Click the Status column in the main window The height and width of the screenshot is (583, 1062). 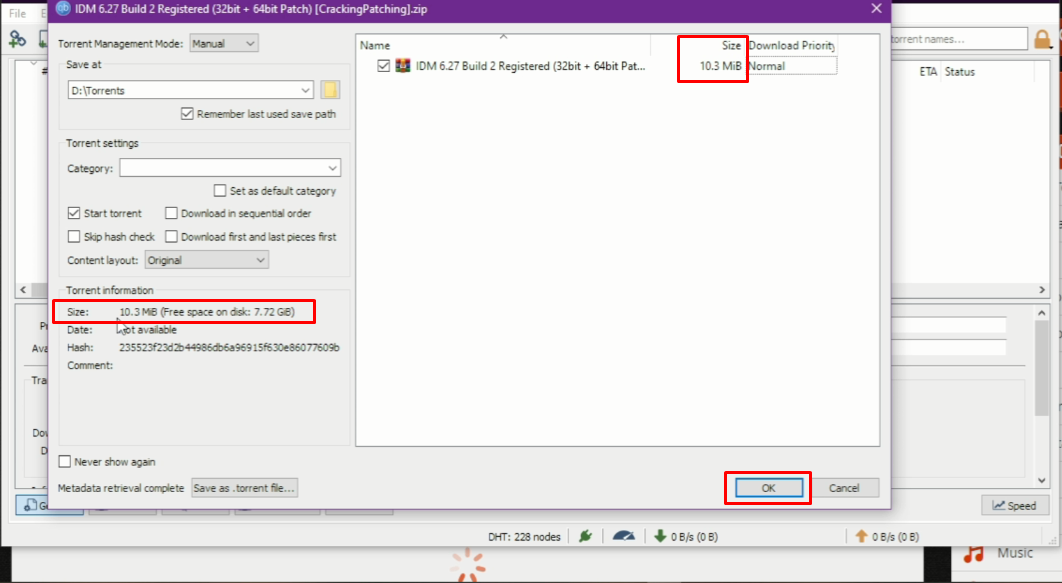(960, 72)
